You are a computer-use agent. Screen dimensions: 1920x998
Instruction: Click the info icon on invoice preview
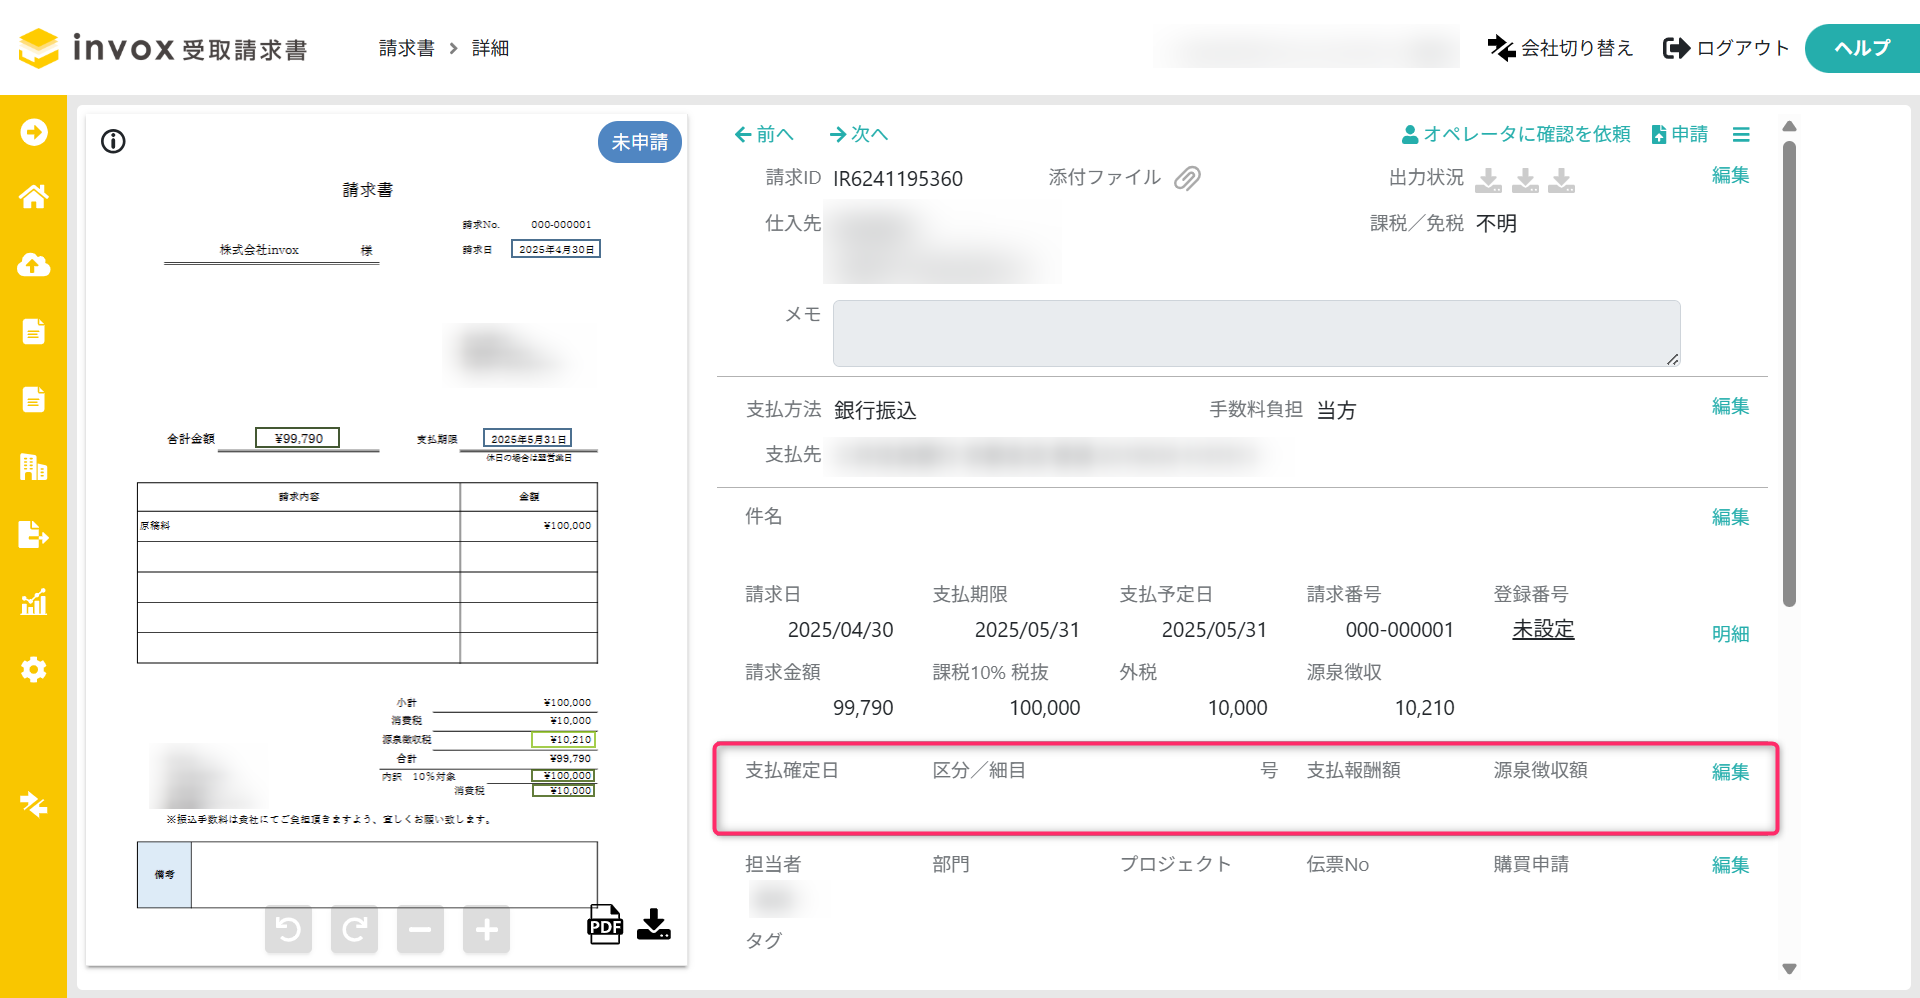click(113, 141)
